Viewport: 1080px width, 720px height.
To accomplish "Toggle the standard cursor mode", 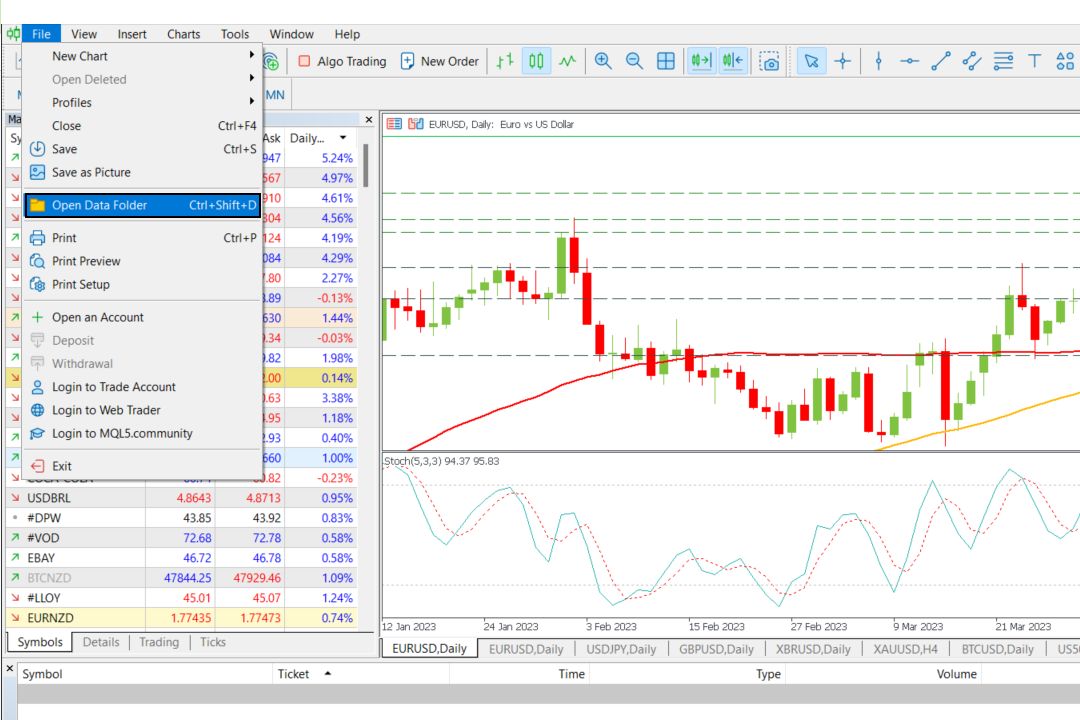I will (811, 61).
